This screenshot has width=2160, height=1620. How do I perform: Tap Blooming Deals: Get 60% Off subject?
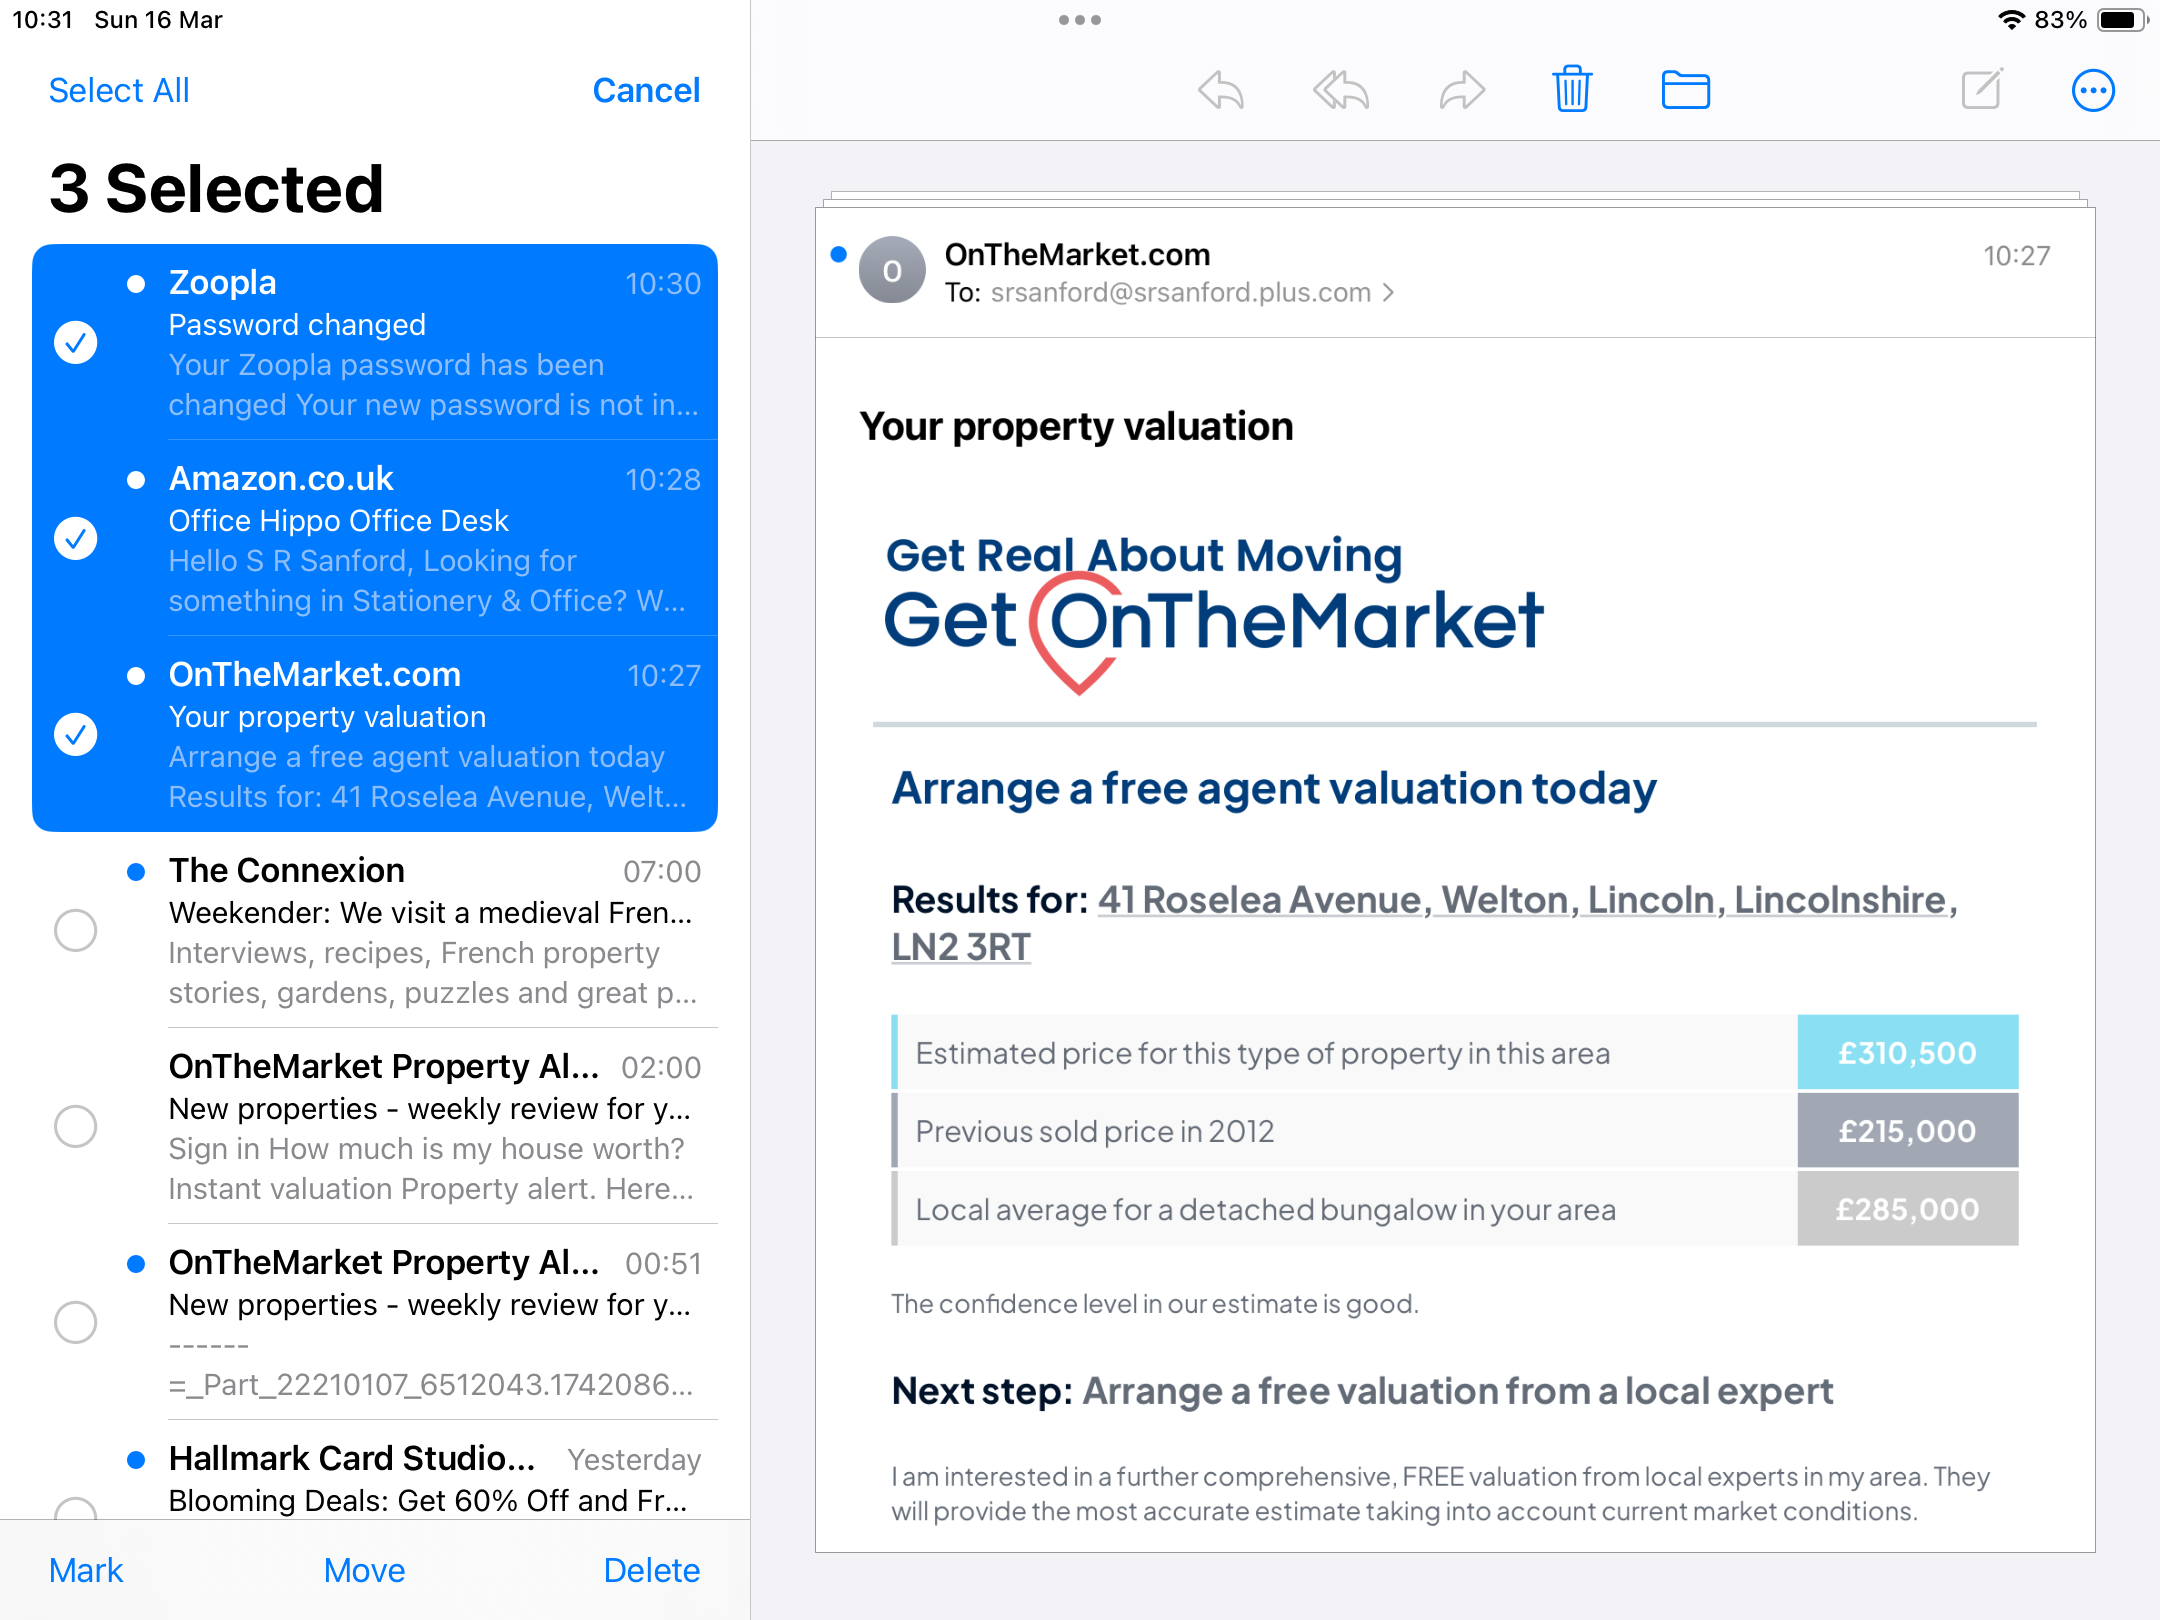click(x=428, y=1501)
